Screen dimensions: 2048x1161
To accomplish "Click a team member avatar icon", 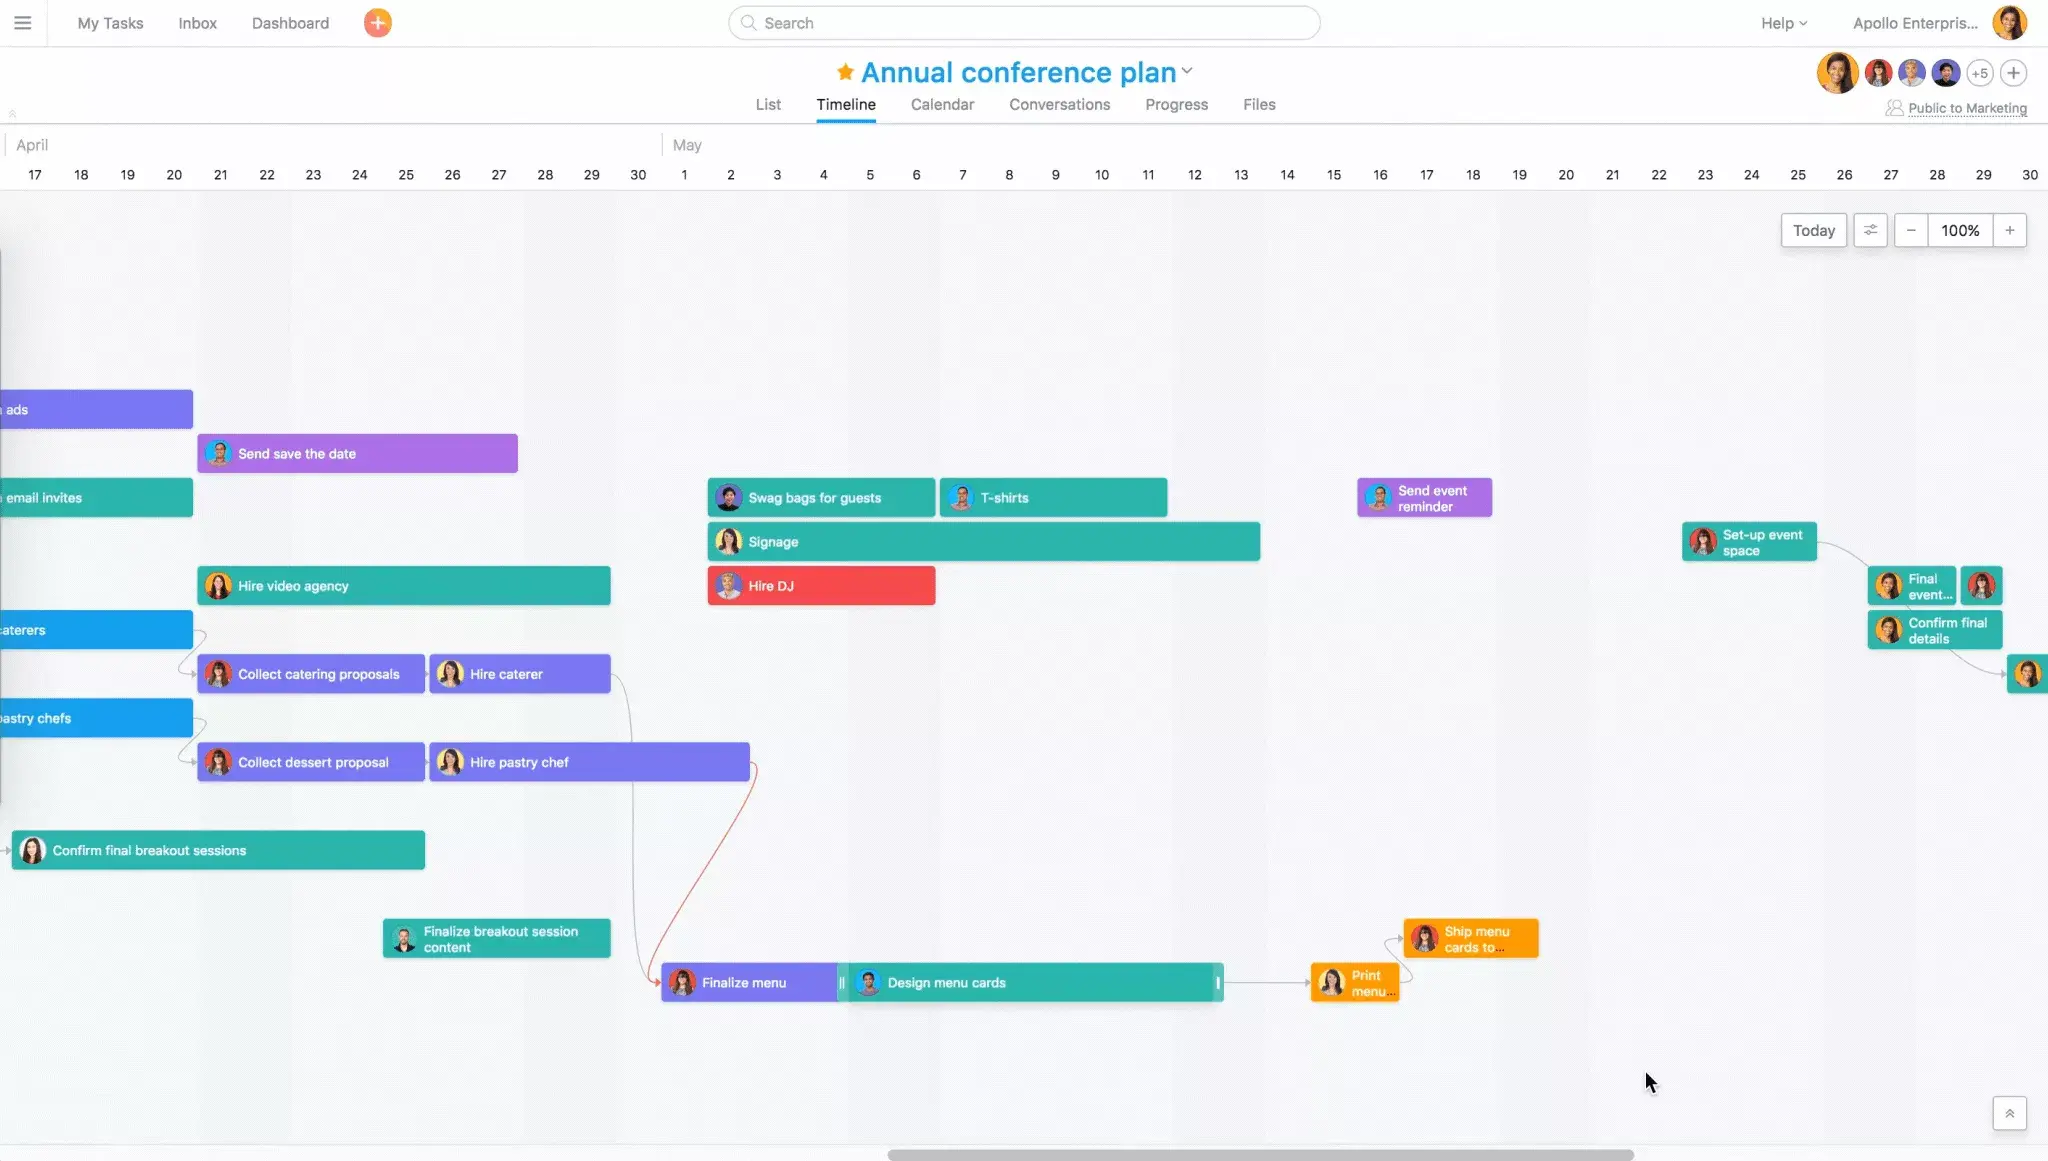I will pyautogui.click(x=1838, y=73).
